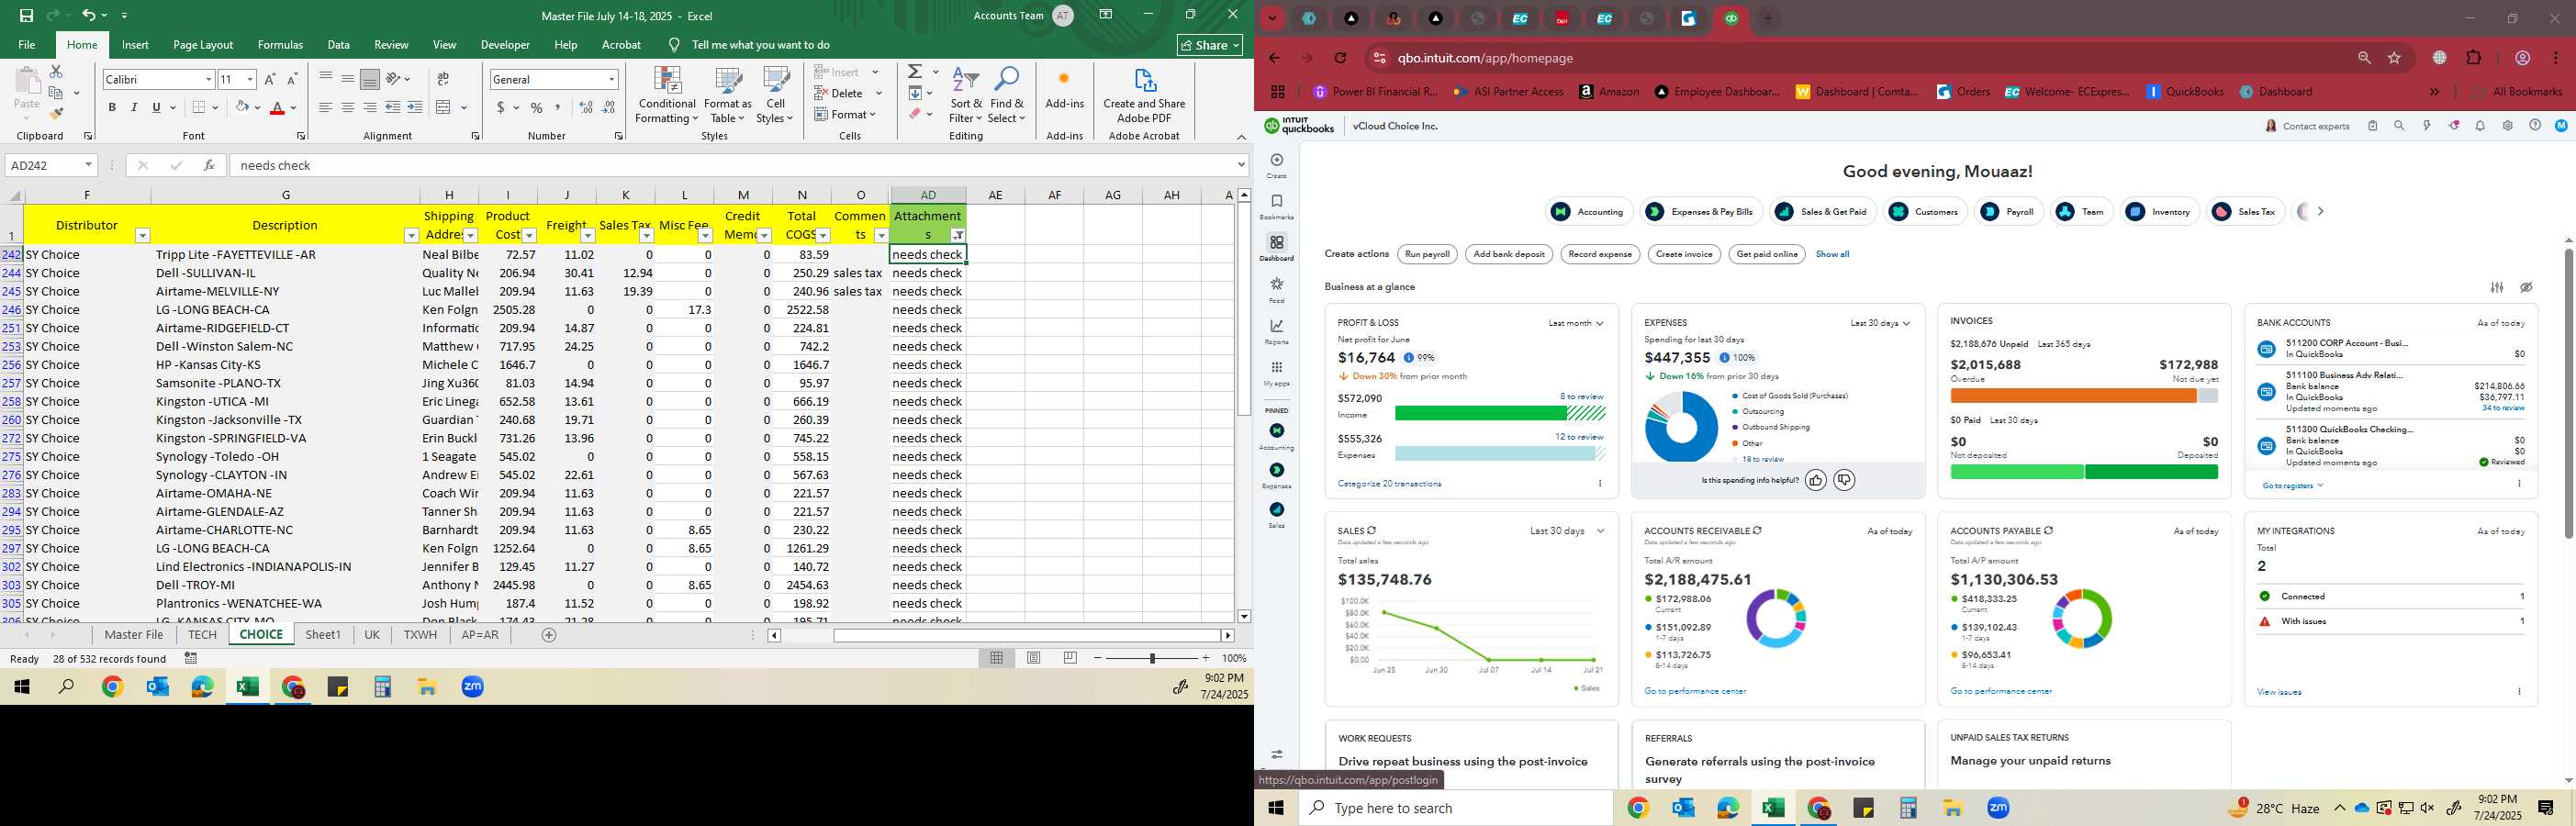Expand Last month dropdown on Profit & Loss
The width and height of the screenshot is (2576, 826).
click(1576, 323)
